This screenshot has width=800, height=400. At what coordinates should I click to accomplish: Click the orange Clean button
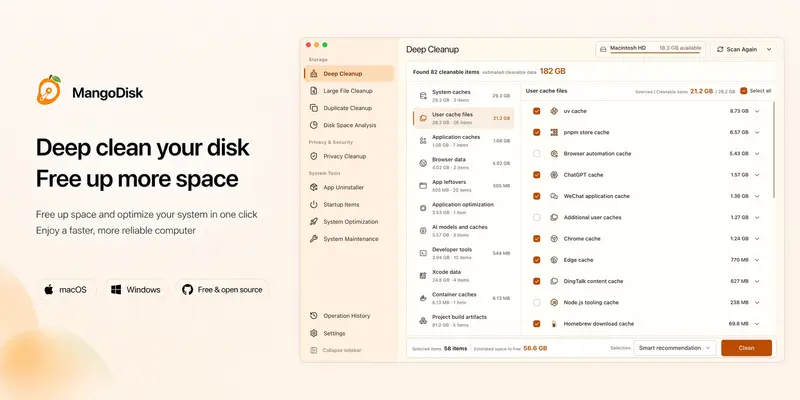(746, 348)
